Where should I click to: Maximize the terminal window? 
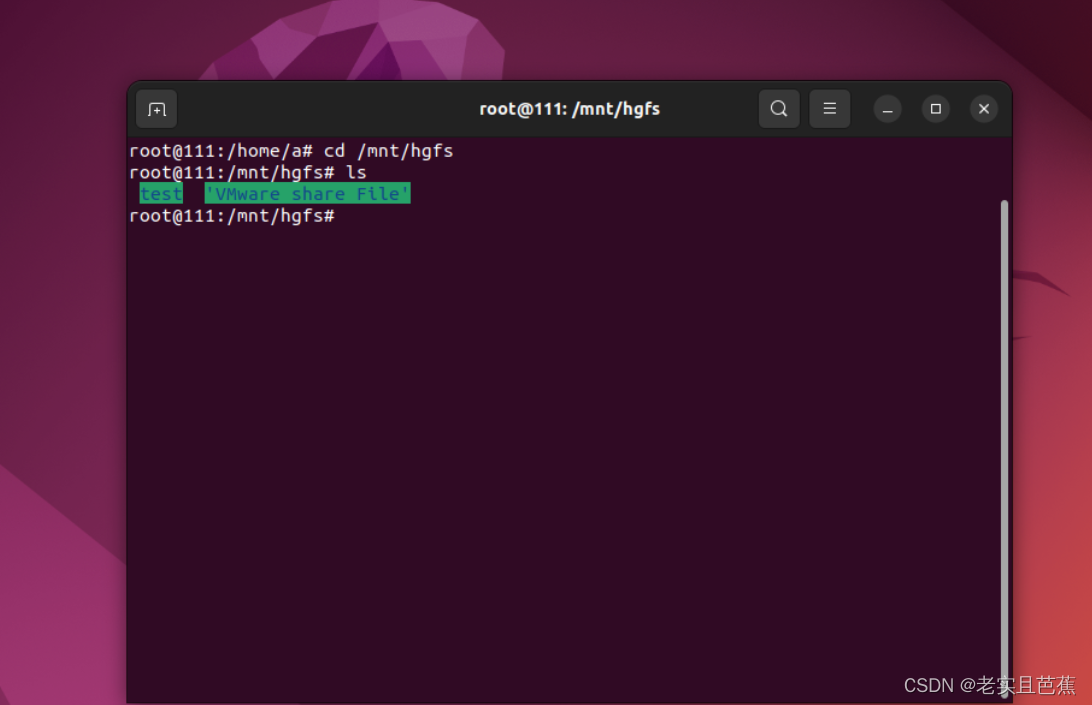tap(935, 108)
